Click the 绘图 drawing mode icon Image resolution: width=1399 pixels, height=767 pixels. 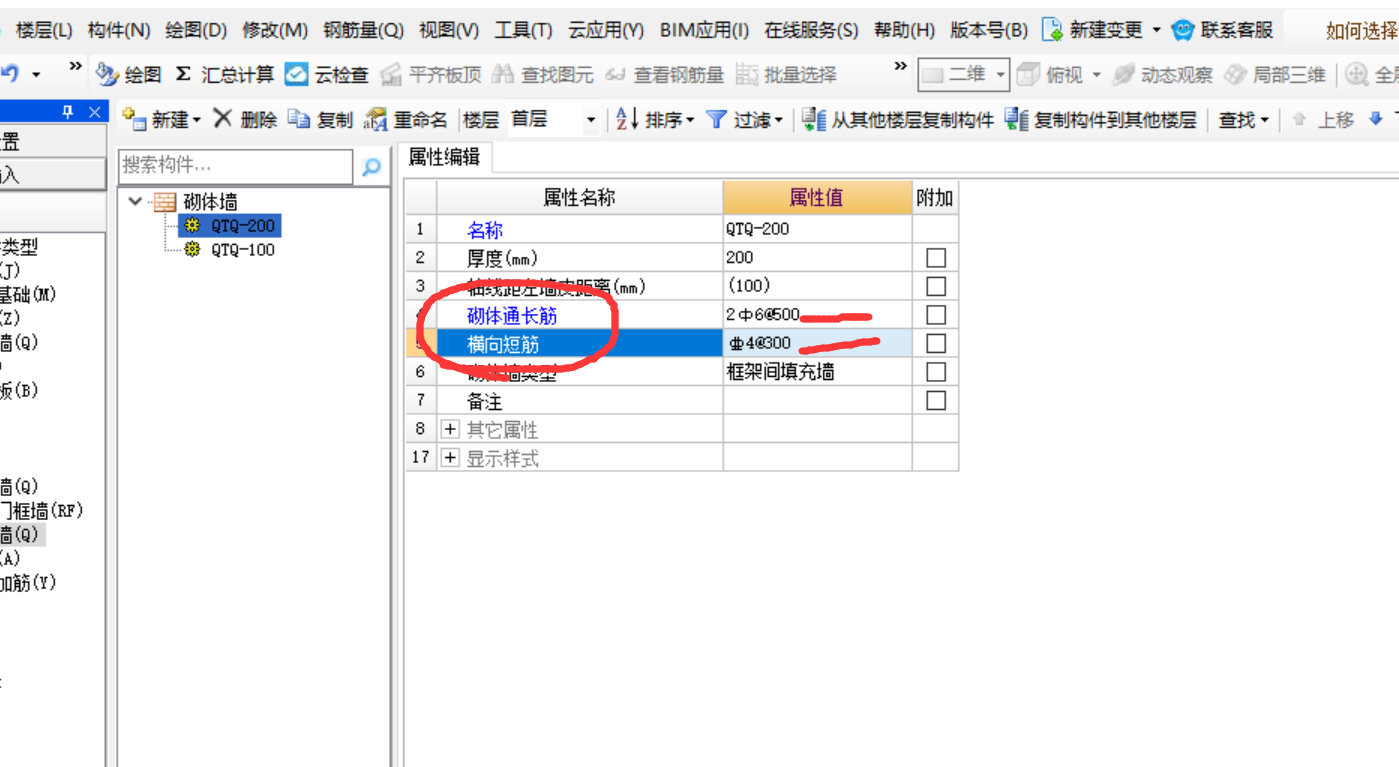(107, 74)
